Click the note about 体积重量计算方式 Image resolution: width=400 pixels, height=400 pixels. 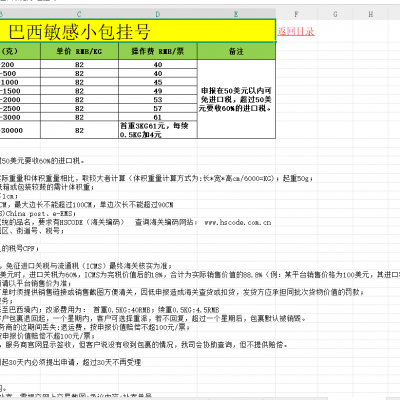(x=157, y=178)
